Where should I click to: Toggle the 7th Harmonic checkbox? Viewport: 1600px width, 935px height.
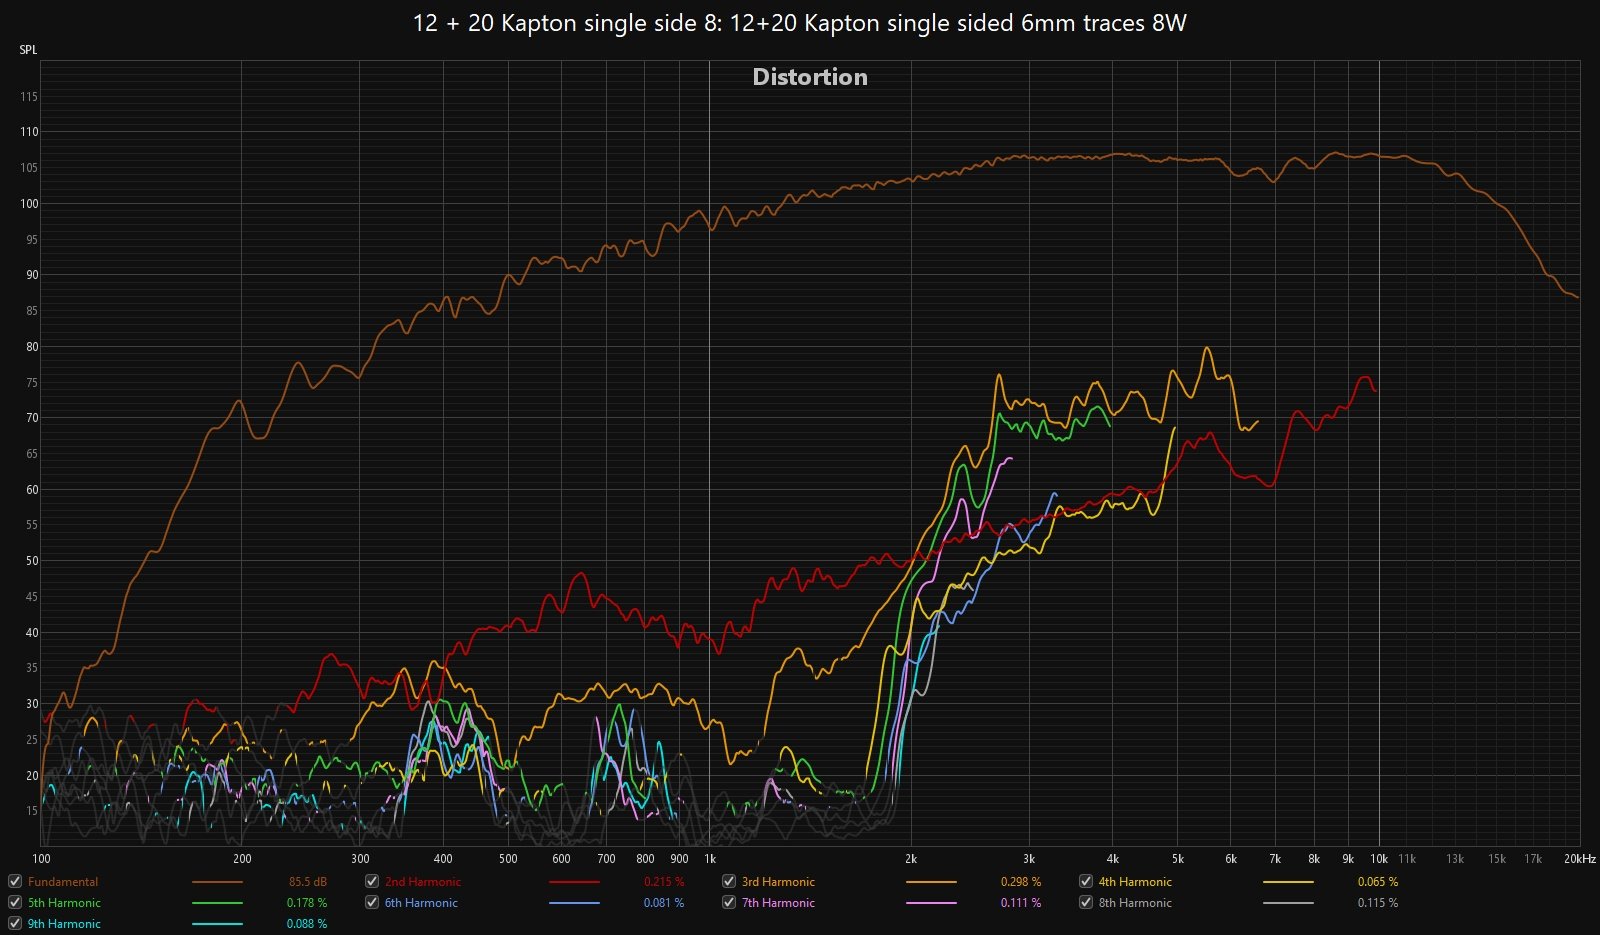coord(729,902)
